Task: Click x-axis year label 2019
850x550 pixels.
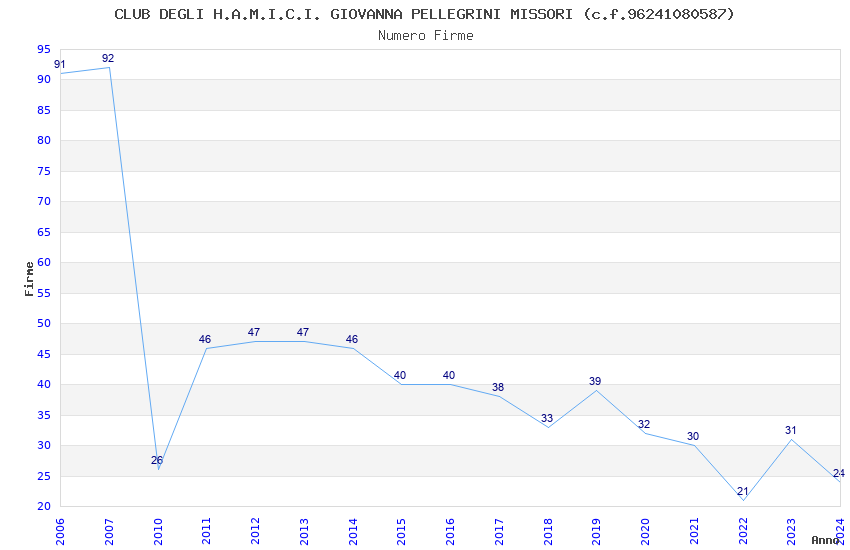Action: (597, 531)
